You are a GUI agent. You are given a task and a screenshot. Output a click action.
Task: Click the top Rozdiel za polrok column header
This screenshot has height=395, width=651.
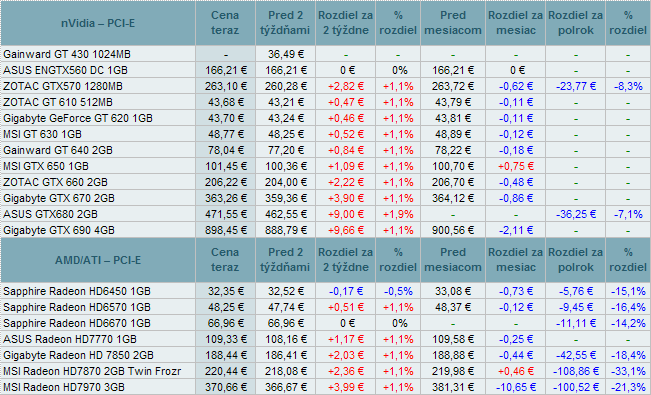pyautogui.click(x=575, y=23)
